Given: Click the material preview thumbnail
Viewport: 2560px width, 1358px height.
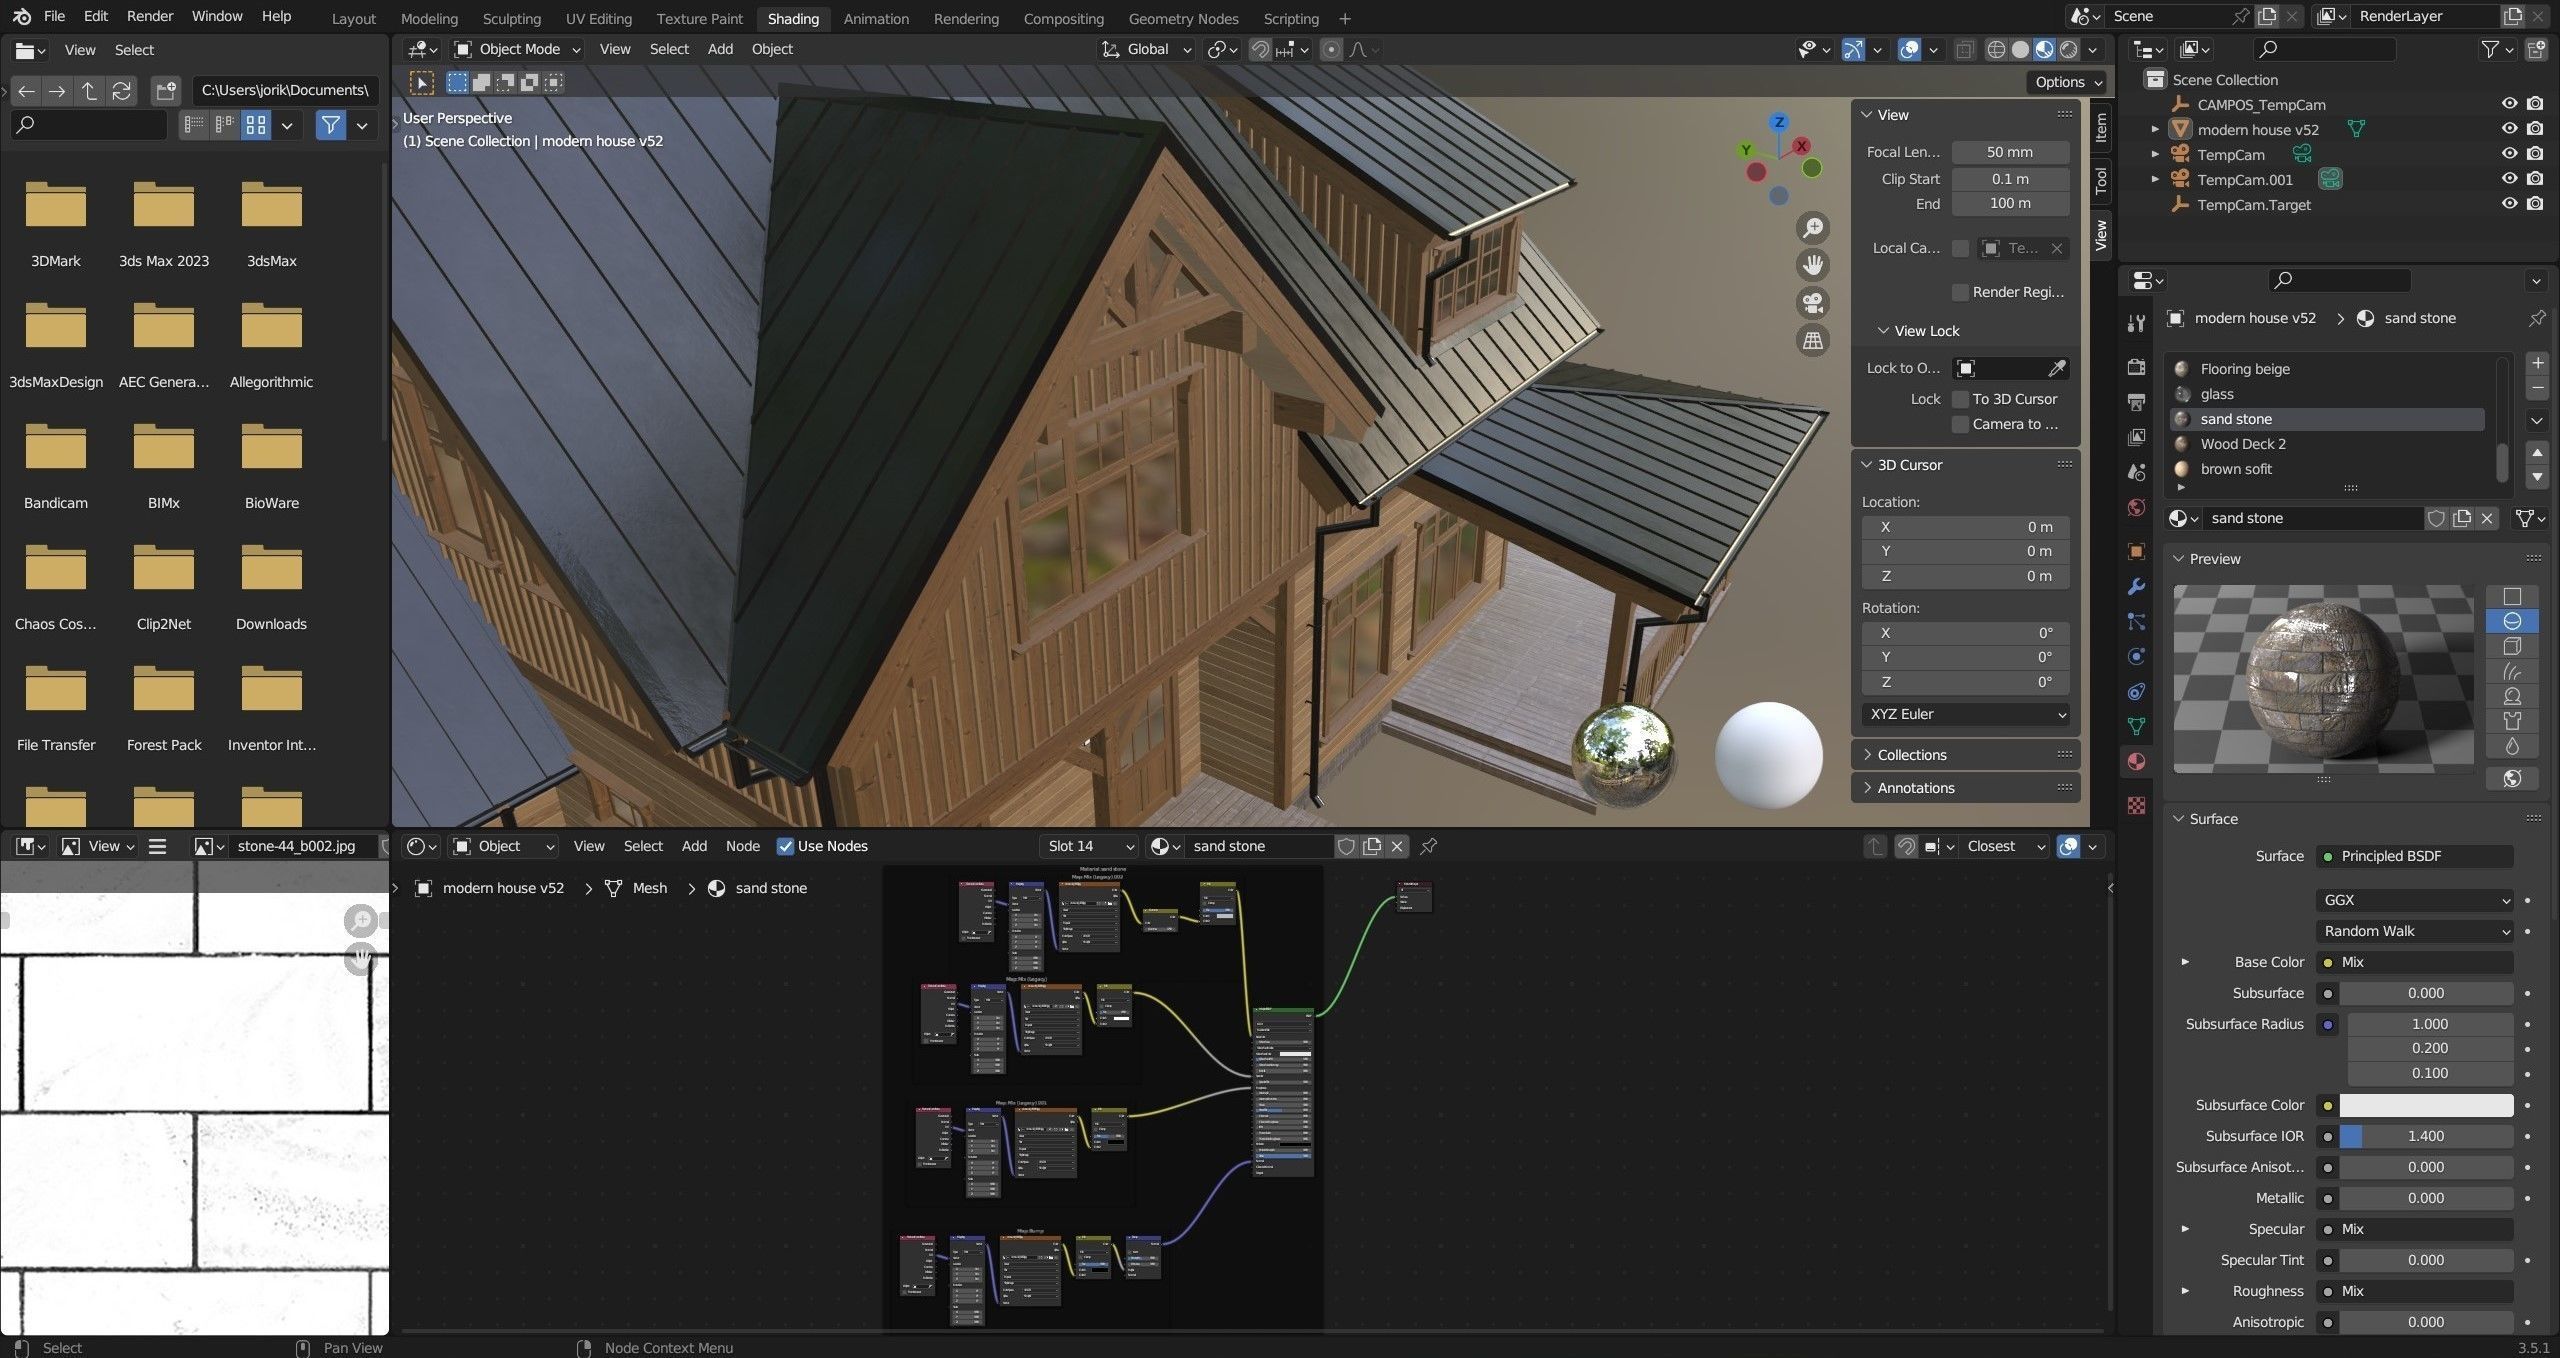Looking at the screenshot, I should 2324,679.
